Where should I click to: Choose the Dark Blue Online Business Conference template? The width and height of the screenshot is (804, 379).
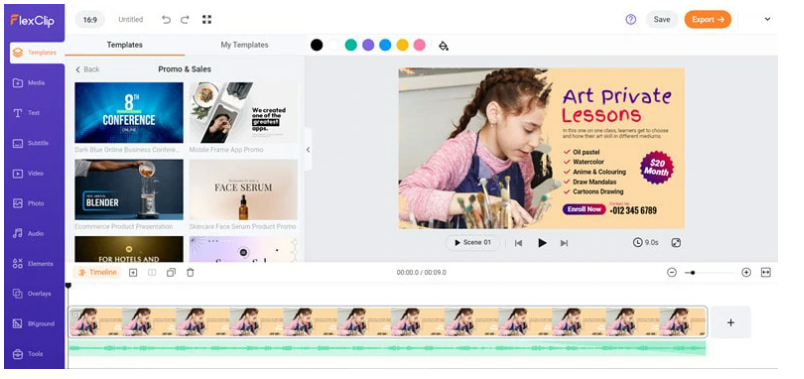[x=129, y=113]
